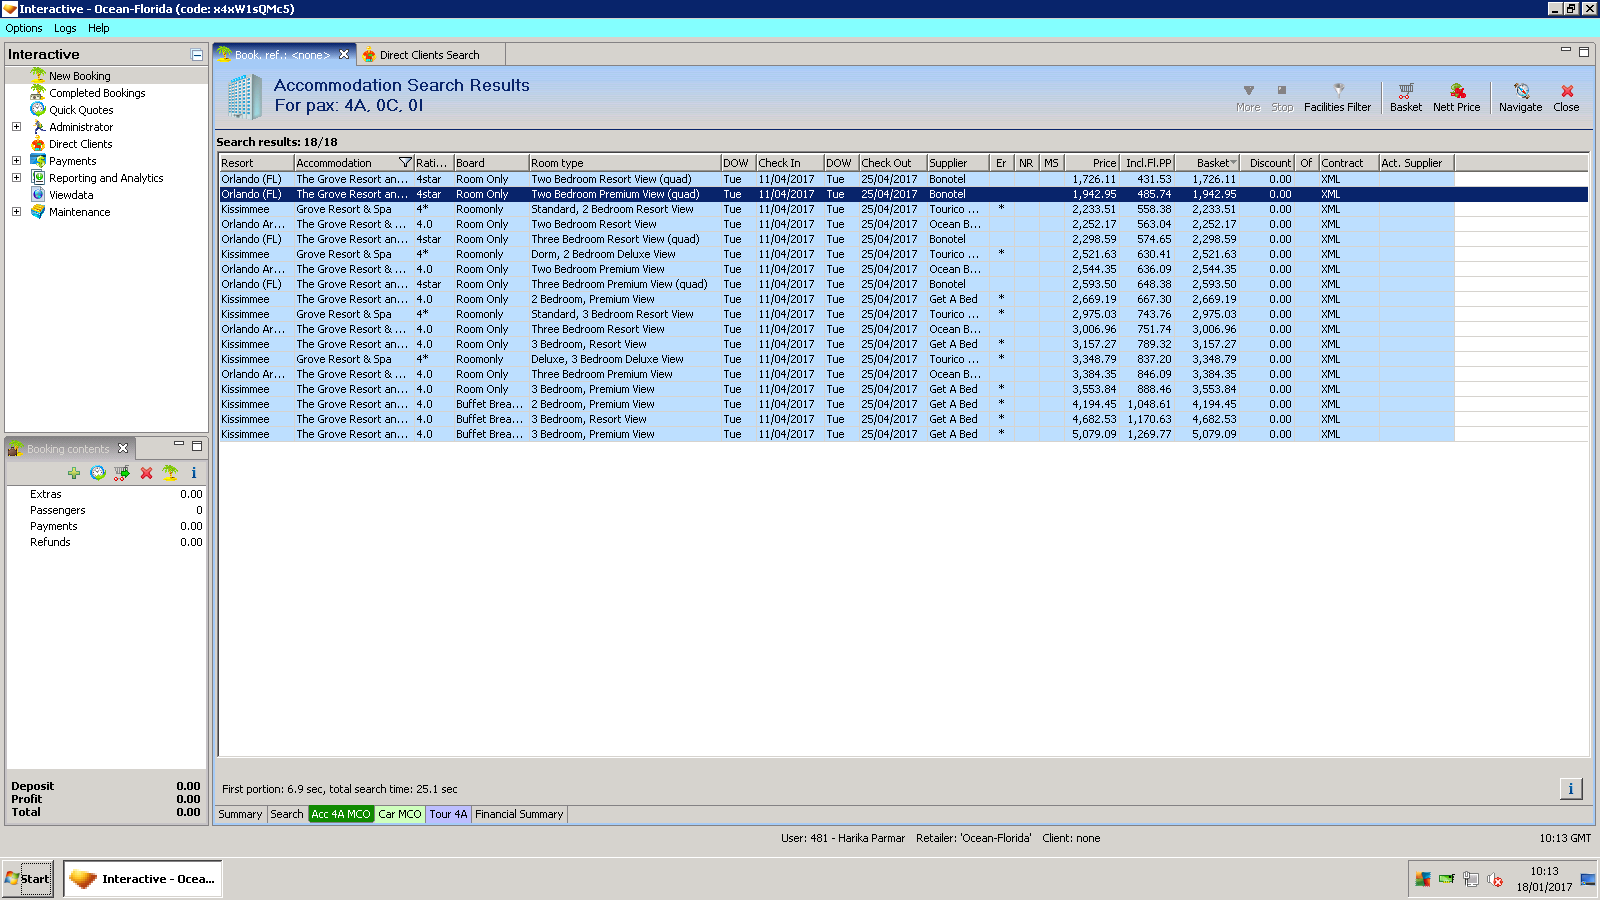1600x900 pixels.
Task: Open the Facilities Filter funnel tool
Action: point(1337,97)
